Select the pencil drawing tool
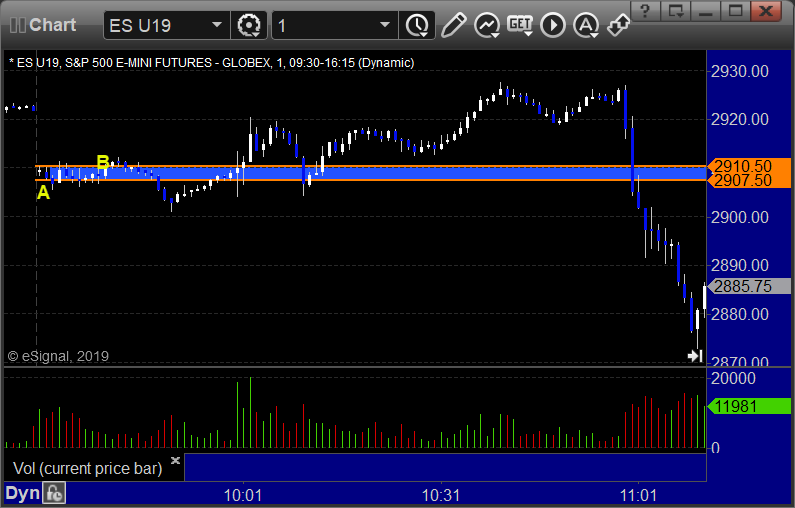795x508 pixels. click(453, 25)
